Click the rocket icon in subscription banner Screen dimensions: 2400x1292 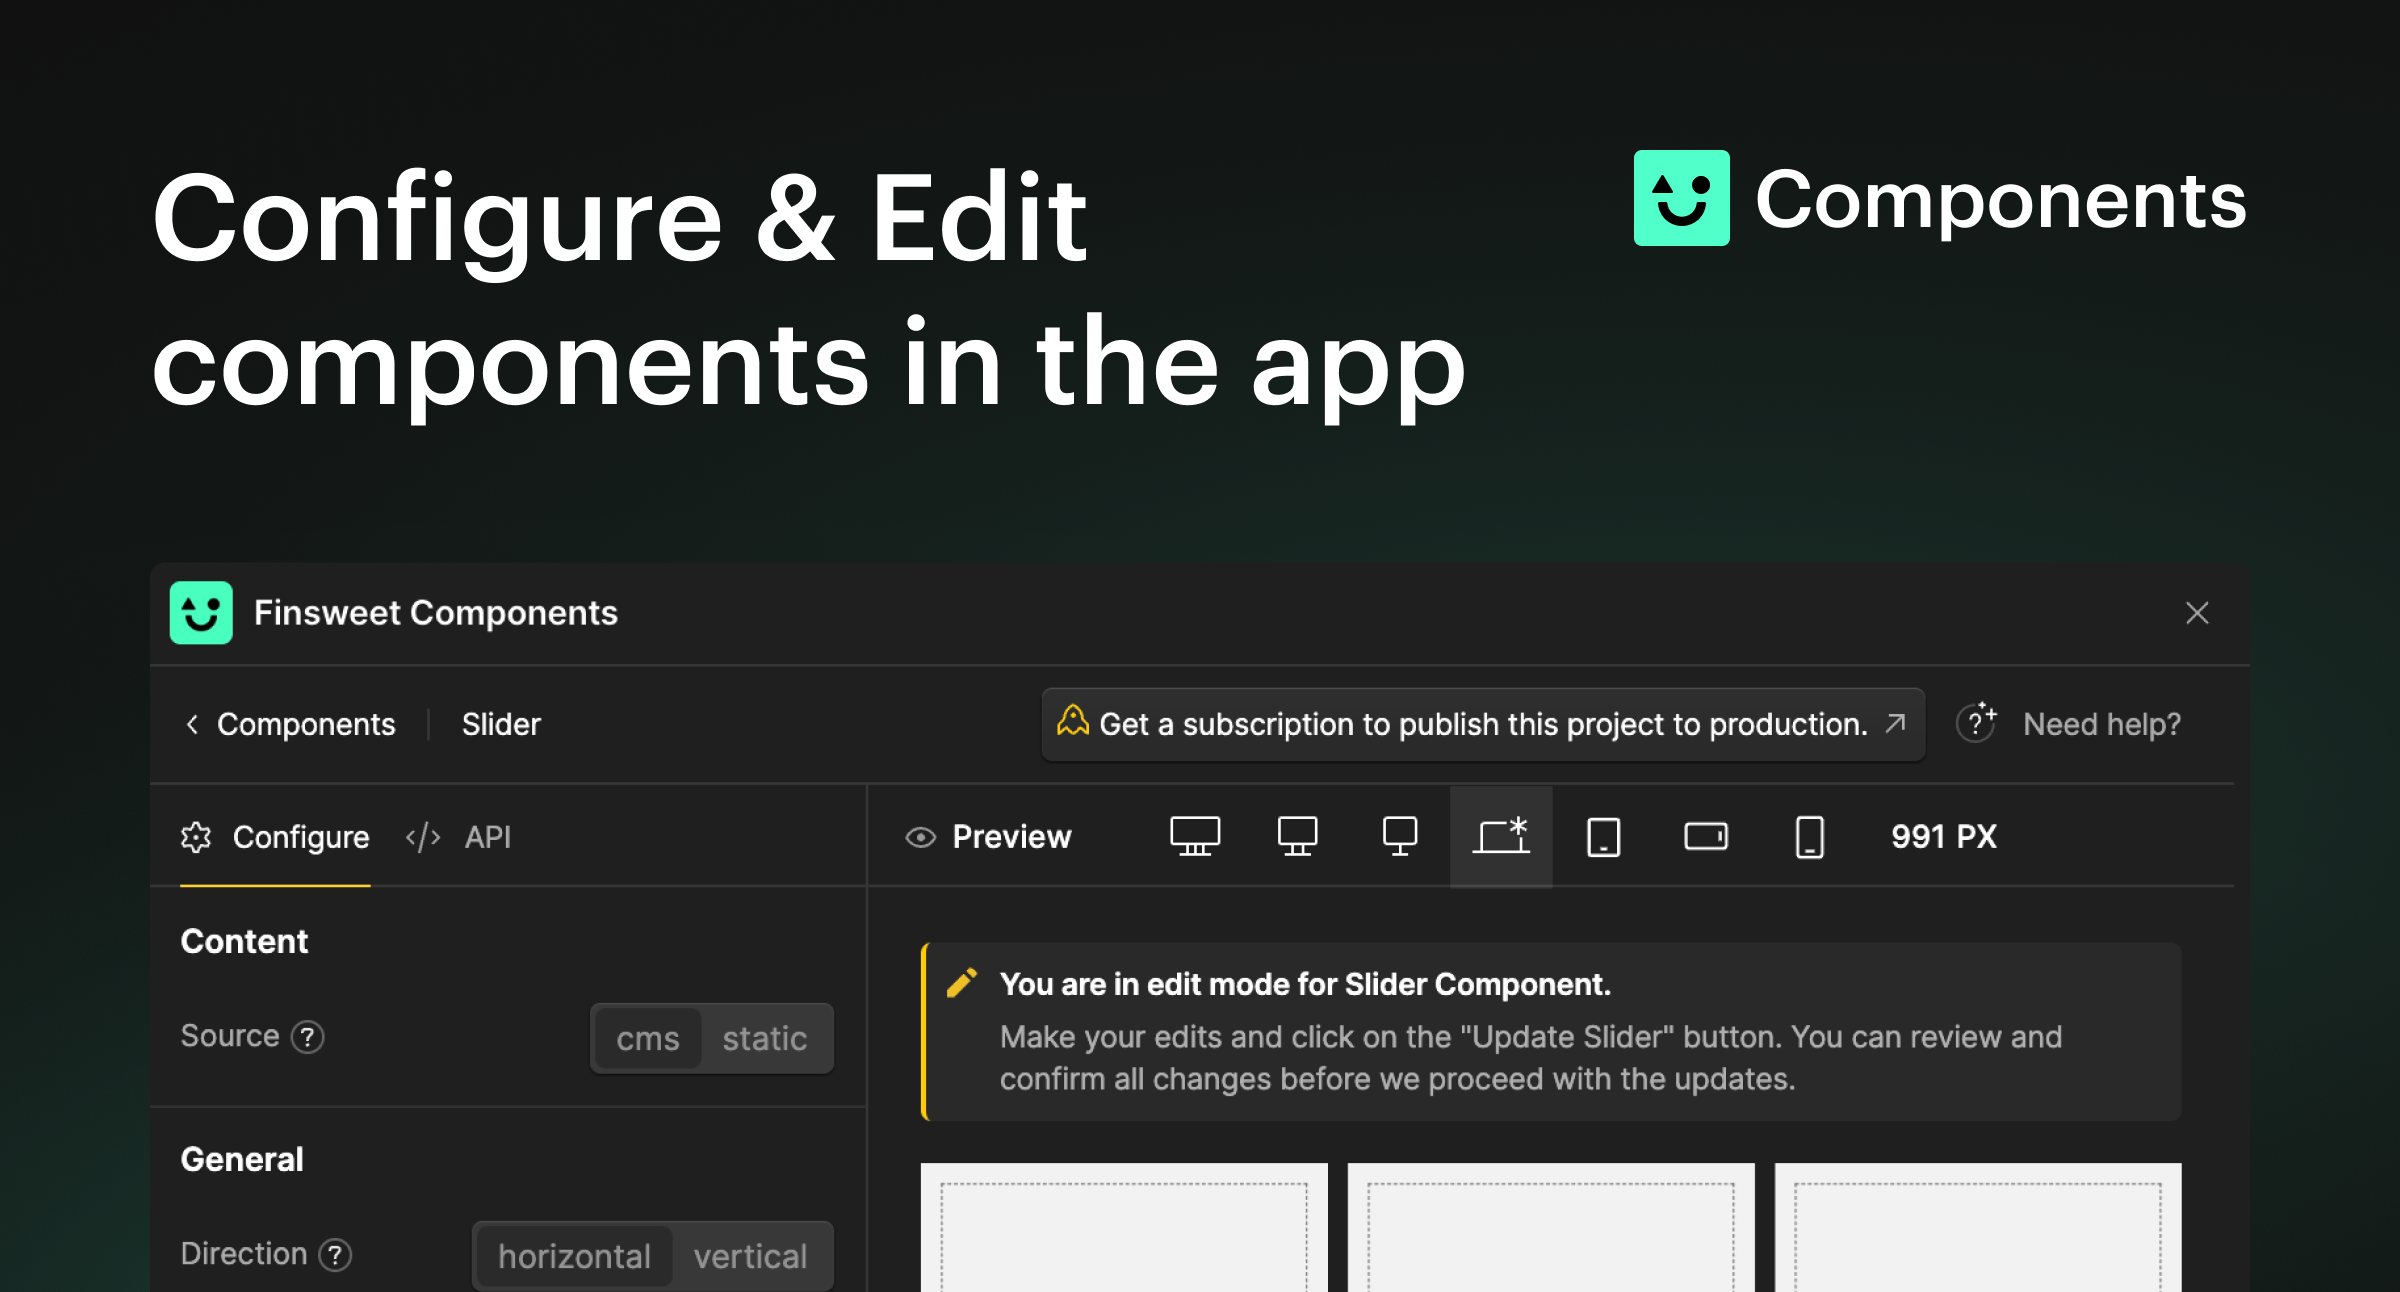click(x=1073, y=721)
